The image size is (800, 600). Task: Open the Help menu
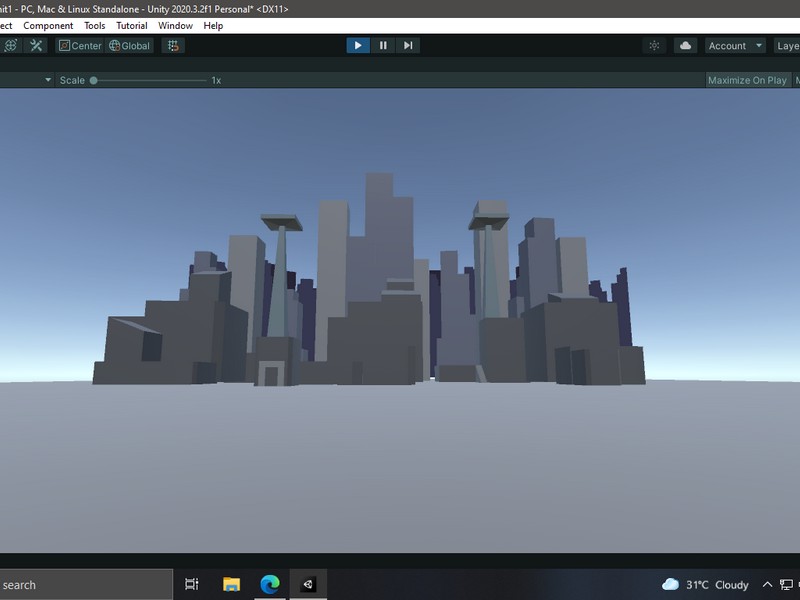211,25
